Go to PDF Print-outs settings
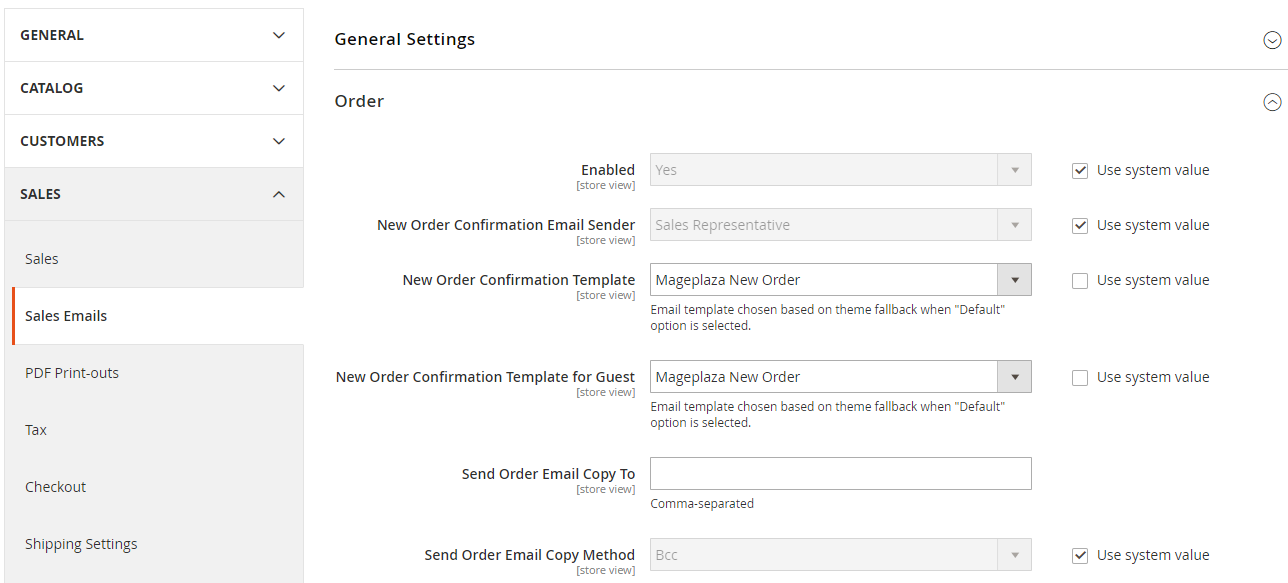This screenshot has height=583, width=1288. pyautogui.click(x=72, y=373)
